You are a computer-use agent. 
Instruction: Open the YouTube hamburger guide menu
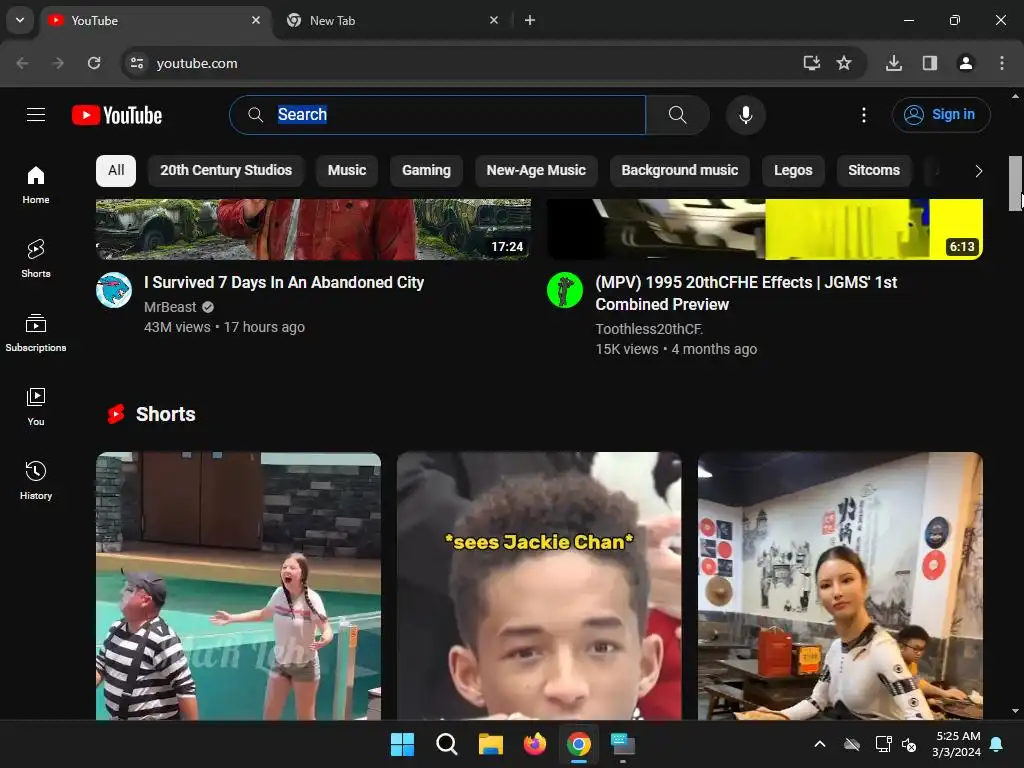(36, 115)
